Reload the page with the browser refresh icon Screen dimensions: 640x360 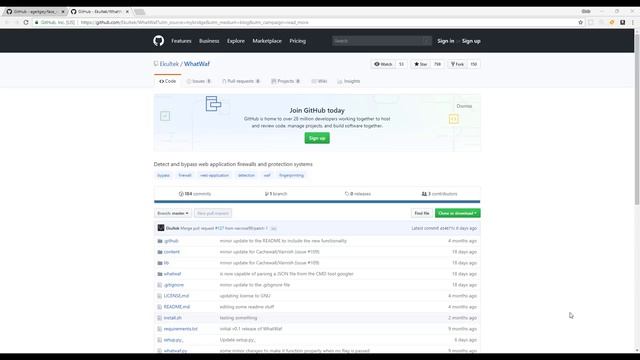pos(26,22)
